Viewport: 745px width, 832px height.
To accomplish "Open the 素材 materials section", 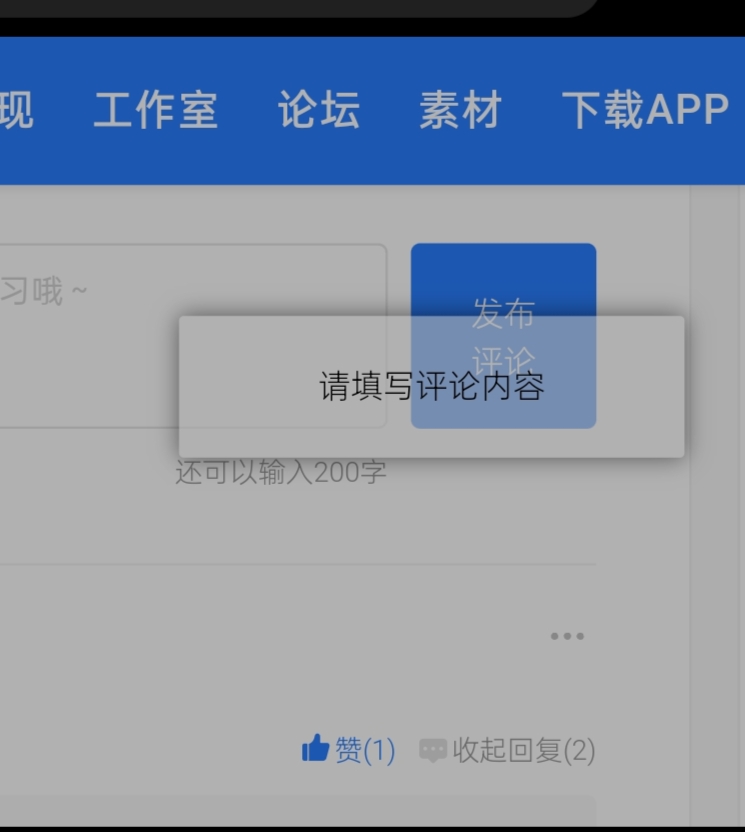I will coord(460,110).
